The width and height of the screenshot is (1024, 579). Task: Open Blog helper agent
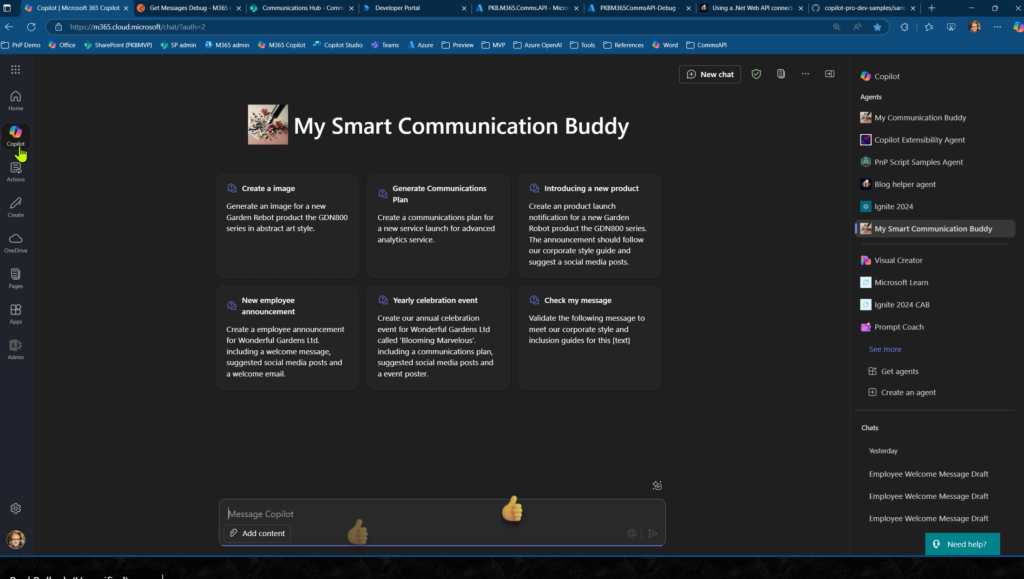pyautogui.click(x=935, y=184)
